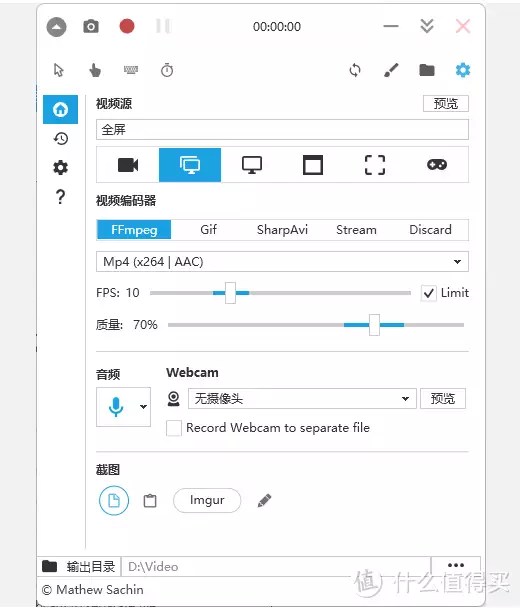Toggle include mouse cursor icon

pyautogui.click(x=59, y=70)
